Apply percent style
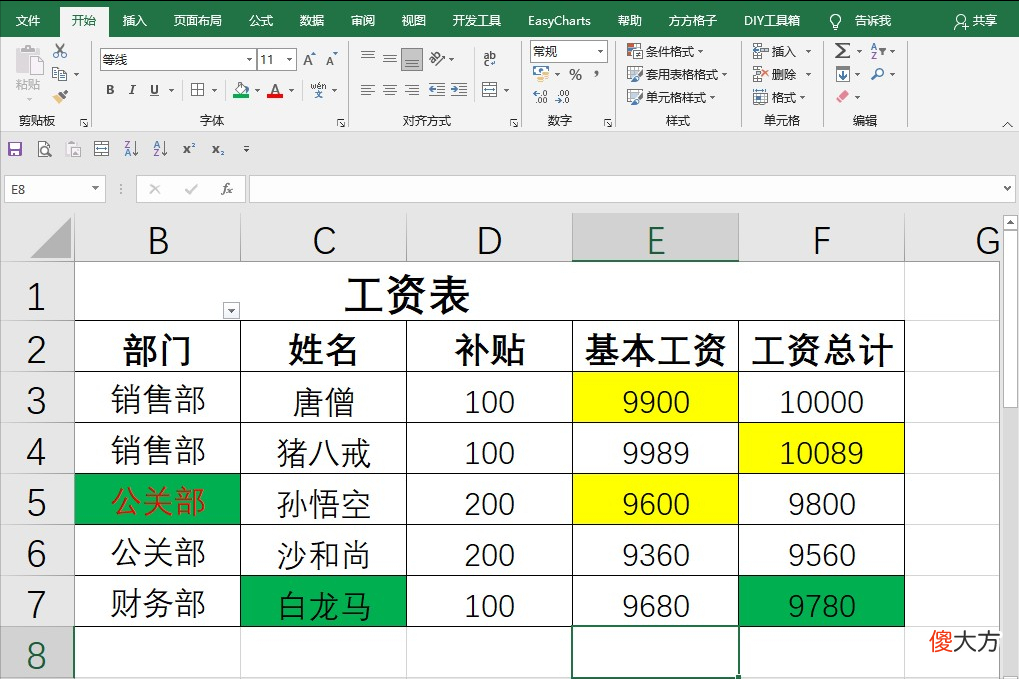 (575, 74)
